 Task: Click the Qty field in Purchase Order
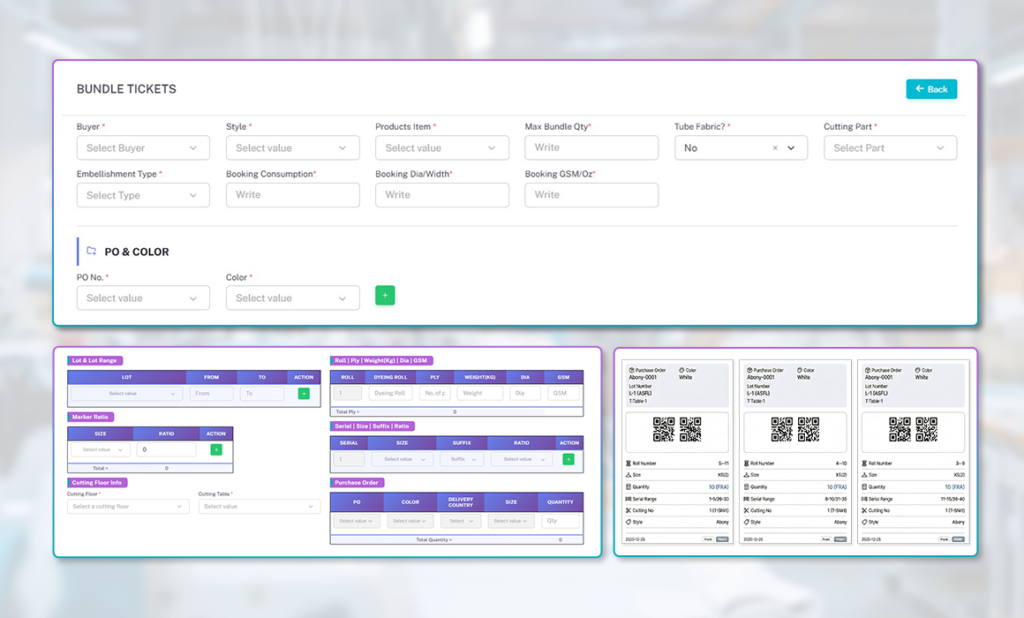[x=560, y=521]
